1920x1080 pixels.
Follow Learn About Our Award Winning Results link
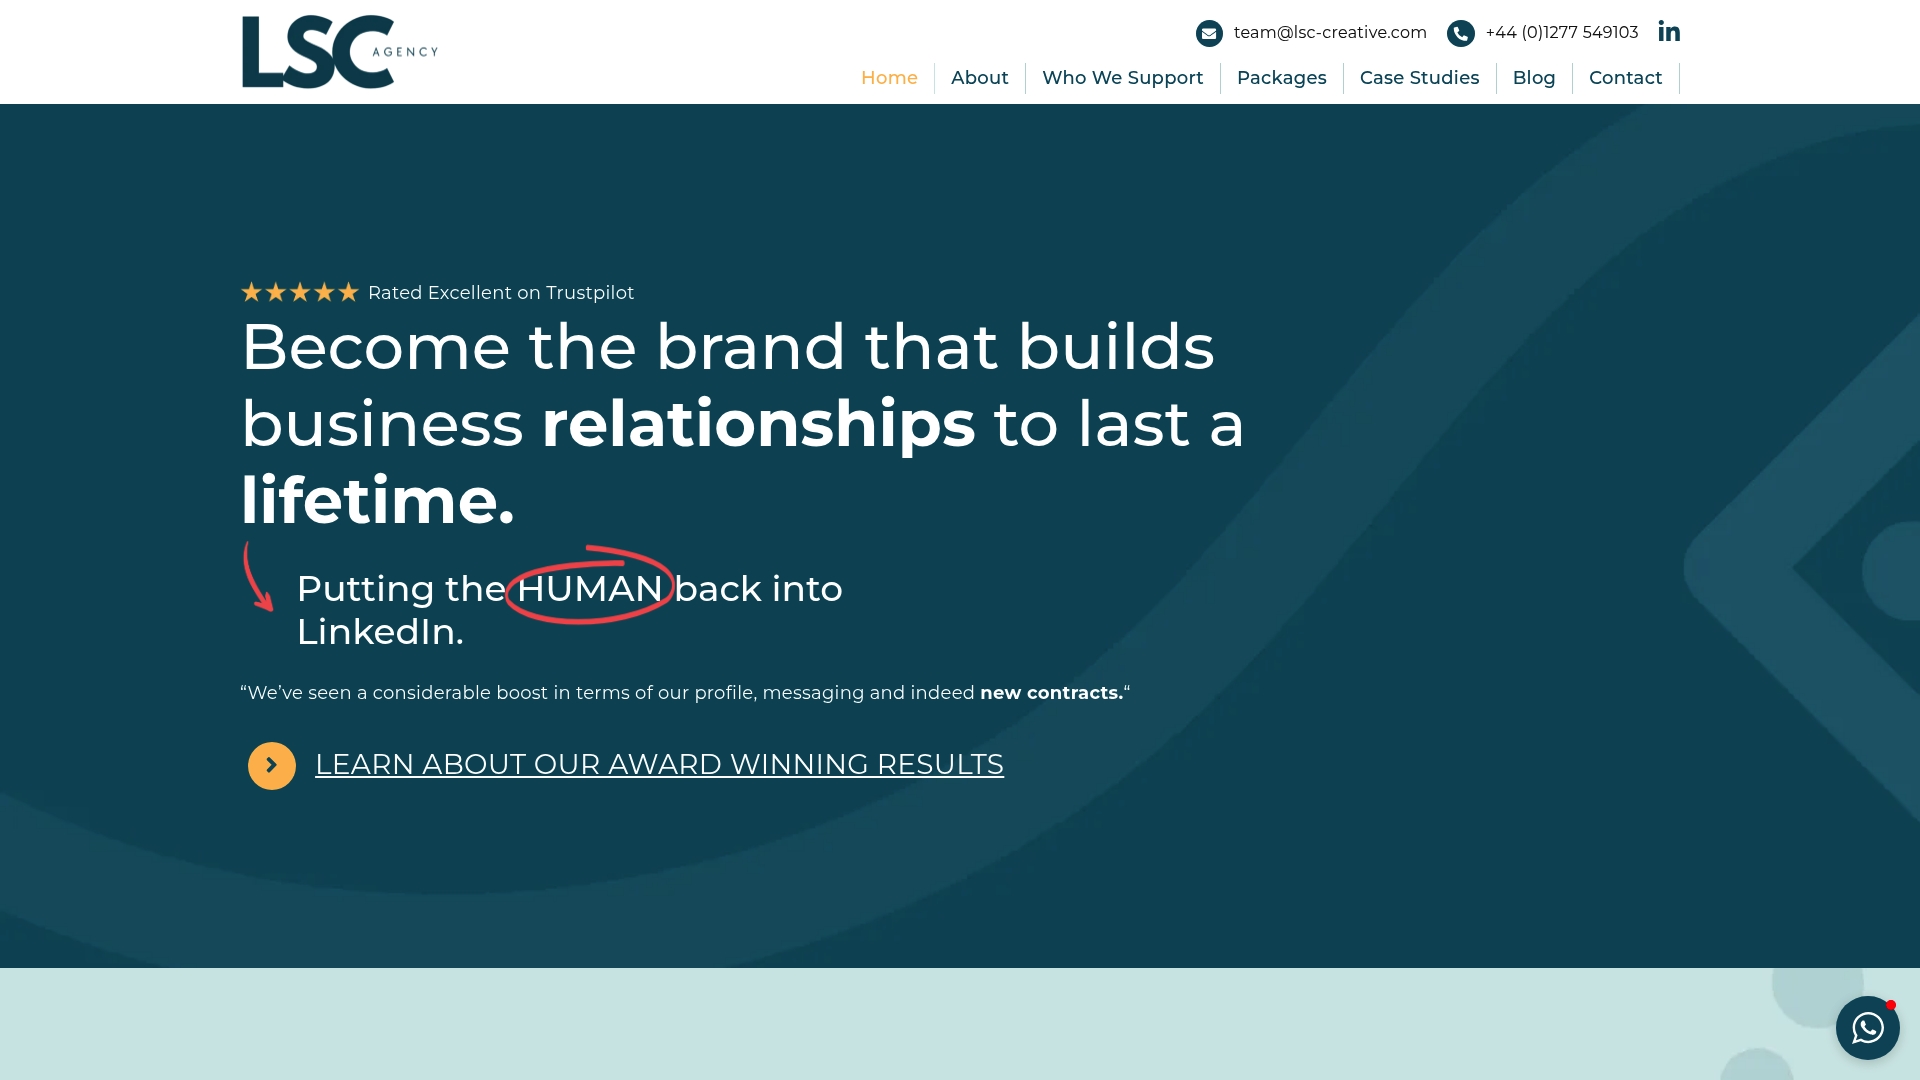pos(659,764)
